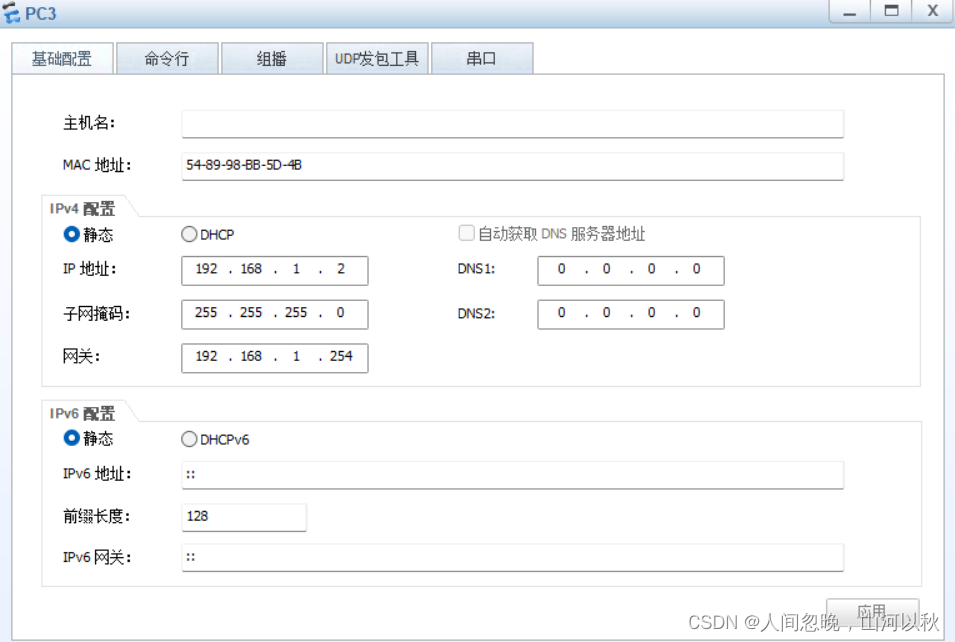Viewport: 955px width, 642px height.
Task: Open the 组播 tab
Action: (x=272, y=59)
